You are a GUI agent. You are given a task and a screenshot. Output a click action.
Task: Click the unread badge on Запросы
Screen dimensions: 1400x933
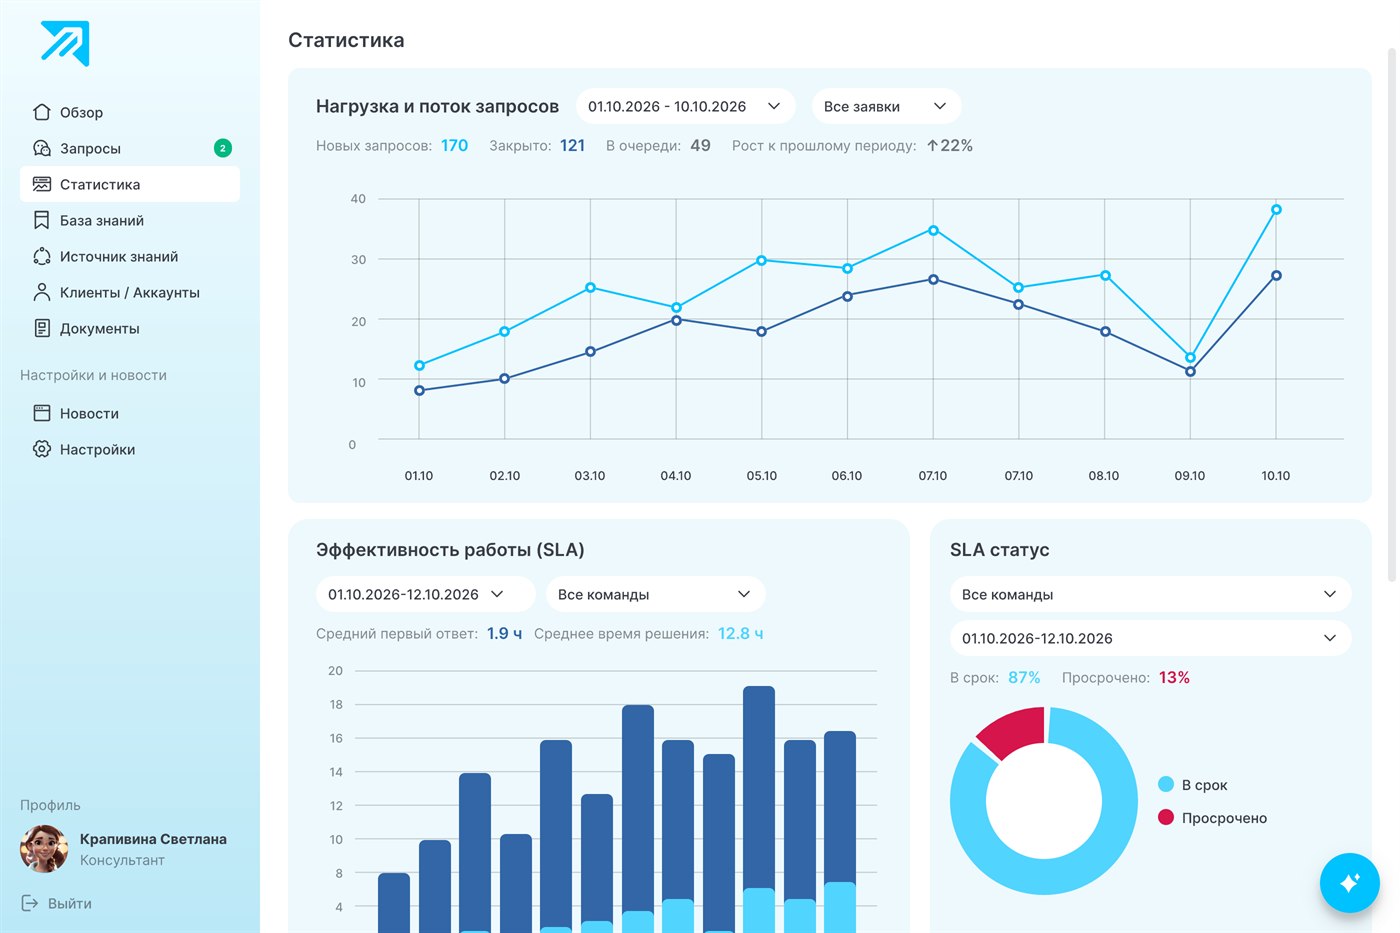[x=223, y=148]
